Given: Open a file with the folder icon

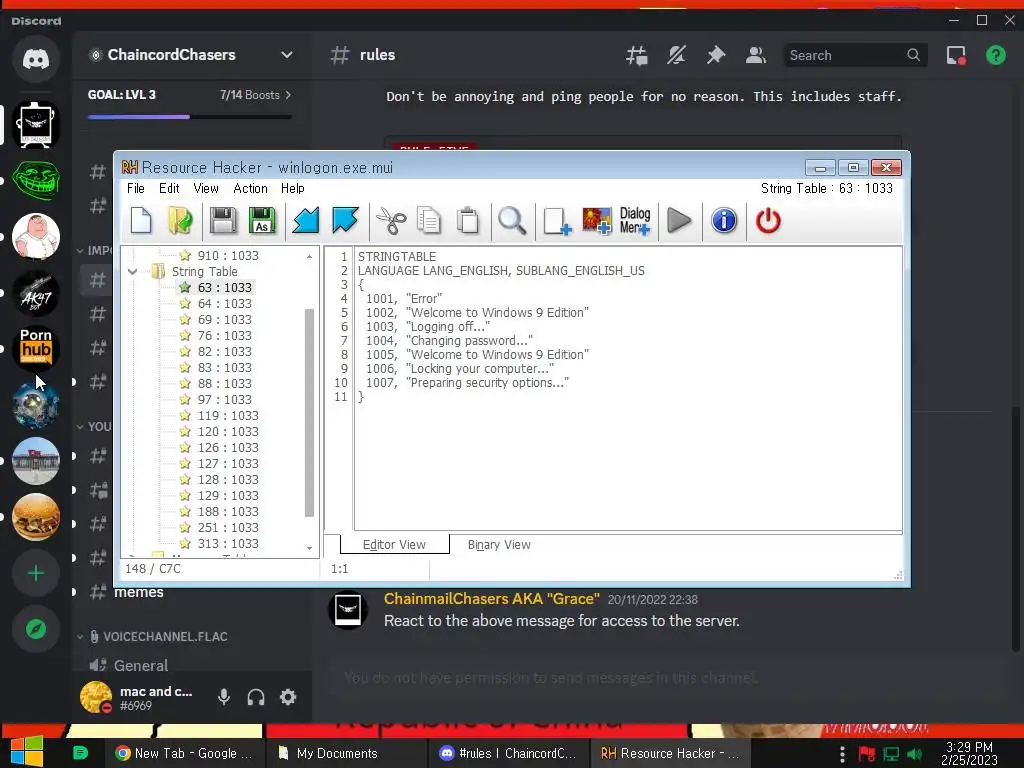Looking at the screenshot, I should pos(180,221).
